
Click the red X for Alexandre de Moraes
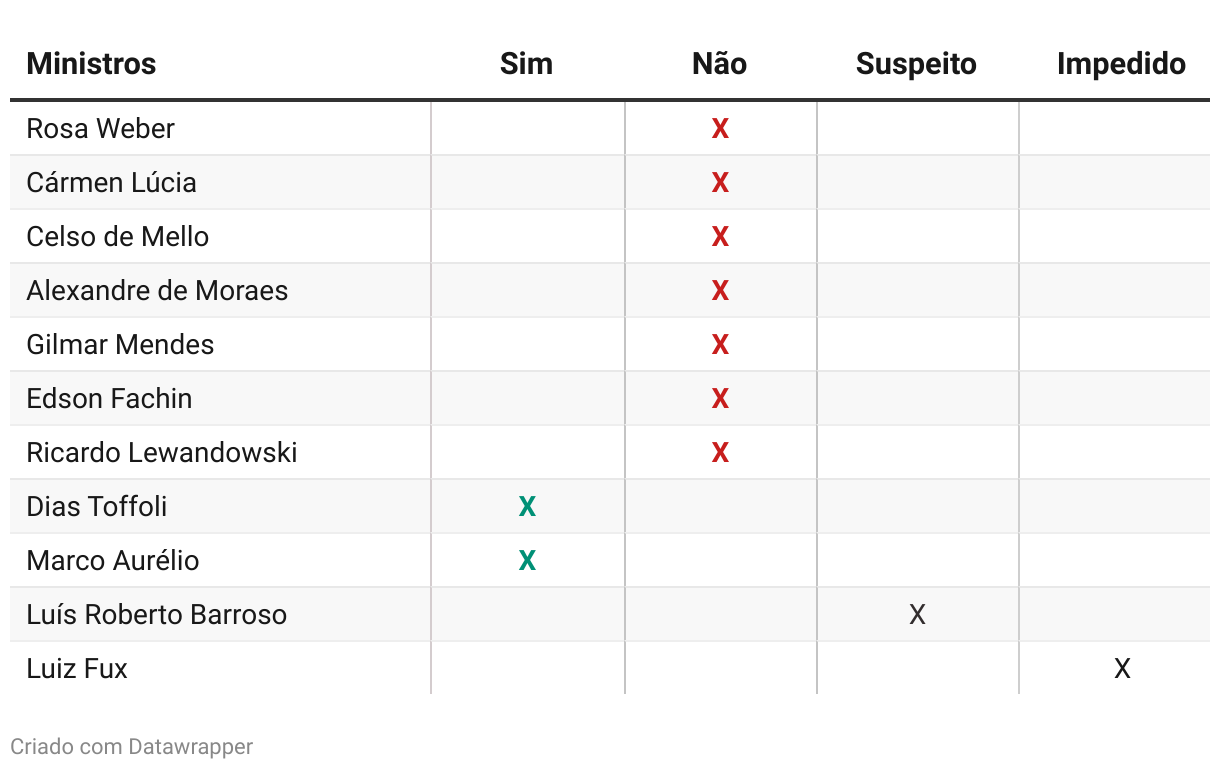[x=720, y=290]
